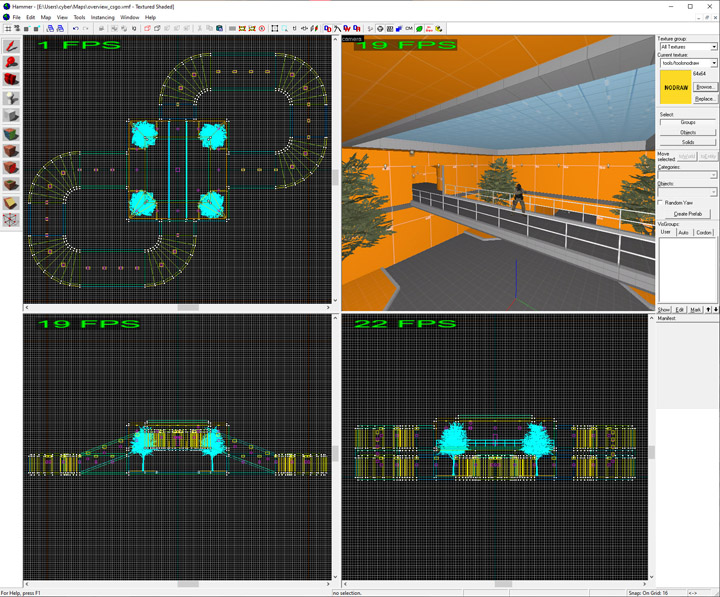The height and width of the screenshot is (597, 720).
Task: Click the Paste clipboard icon in toolbar
Action: click(x=219, y=28)
